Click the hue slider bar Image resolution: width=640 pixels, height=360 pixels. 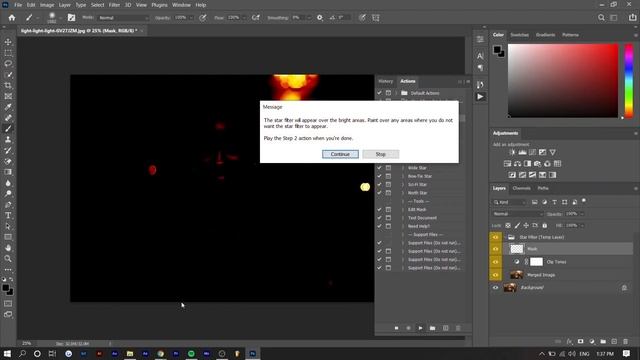tap(629, 81)
